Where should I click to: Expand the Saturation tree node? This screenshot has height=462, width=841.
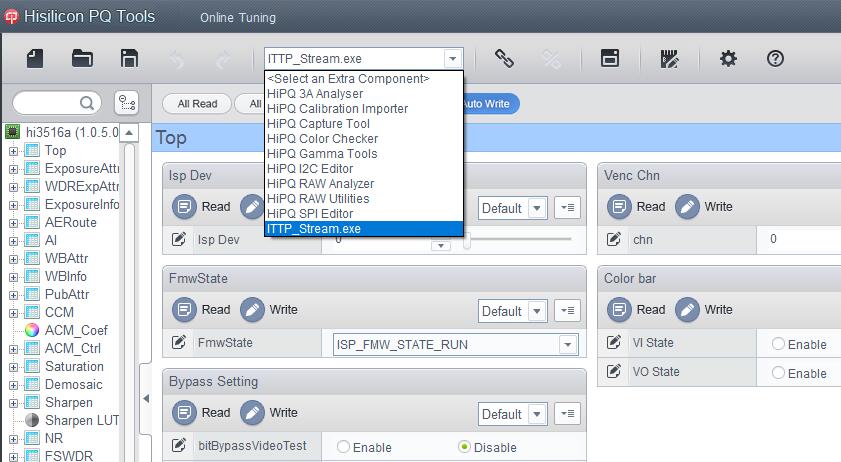(13, 367)
